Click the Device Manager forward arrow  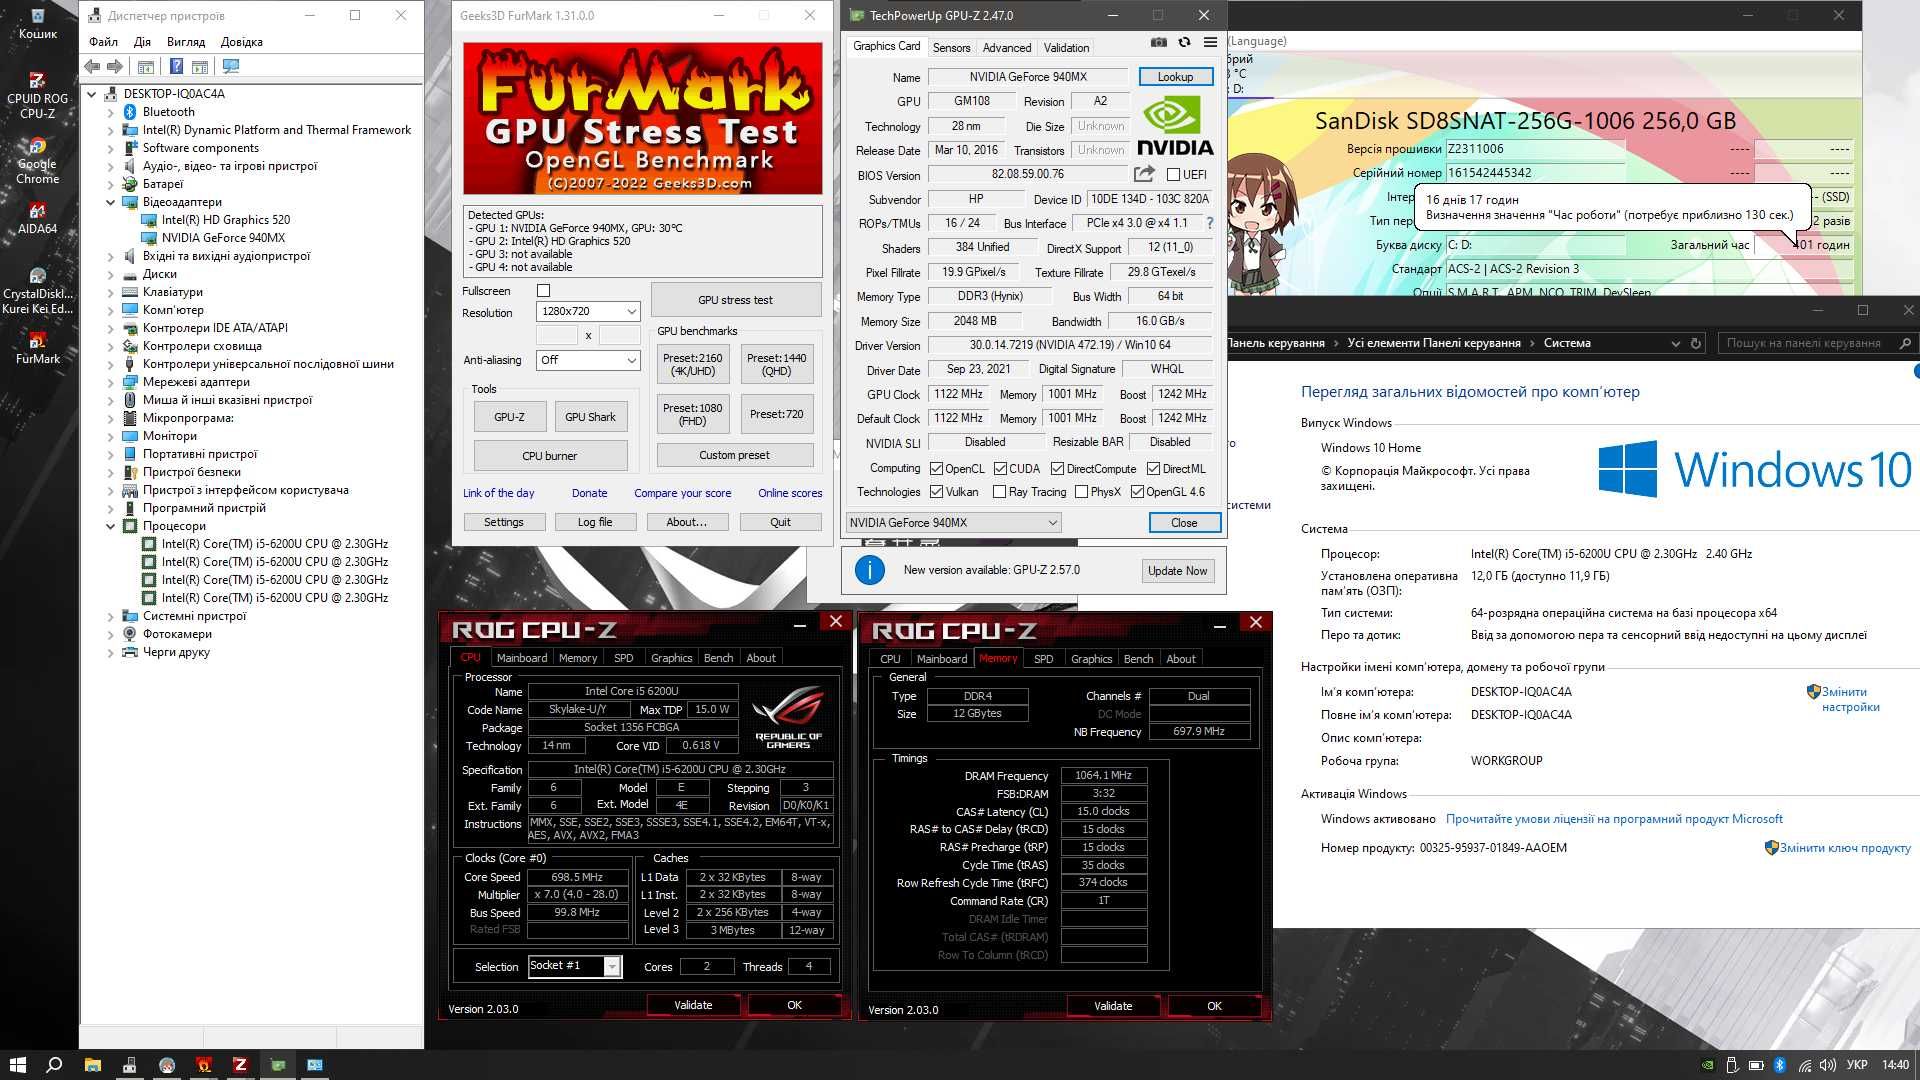(115, 66)
